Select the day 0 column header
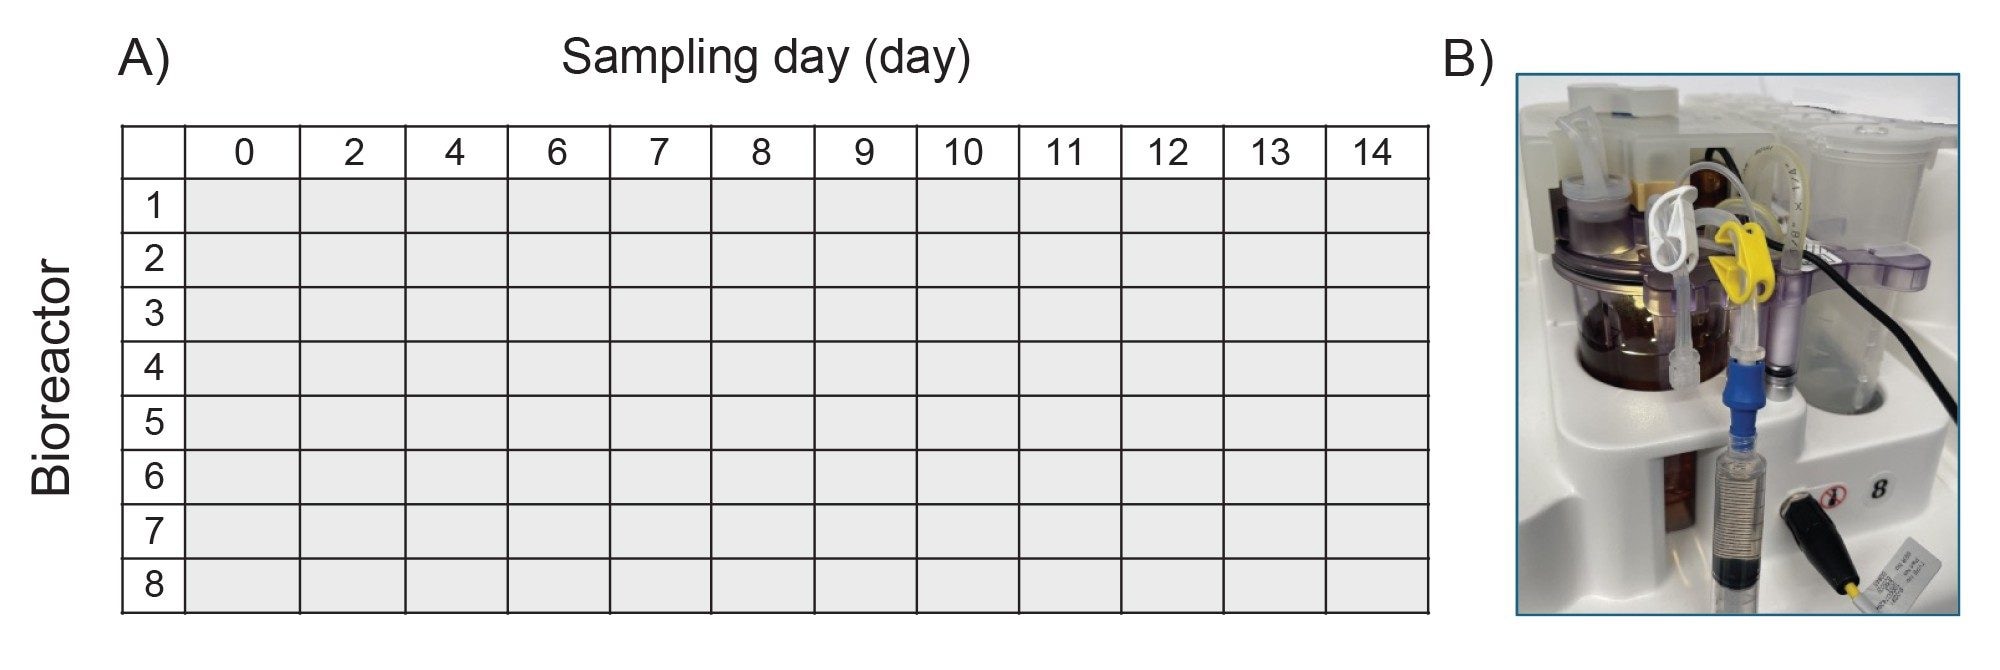 tap(243, 153)
